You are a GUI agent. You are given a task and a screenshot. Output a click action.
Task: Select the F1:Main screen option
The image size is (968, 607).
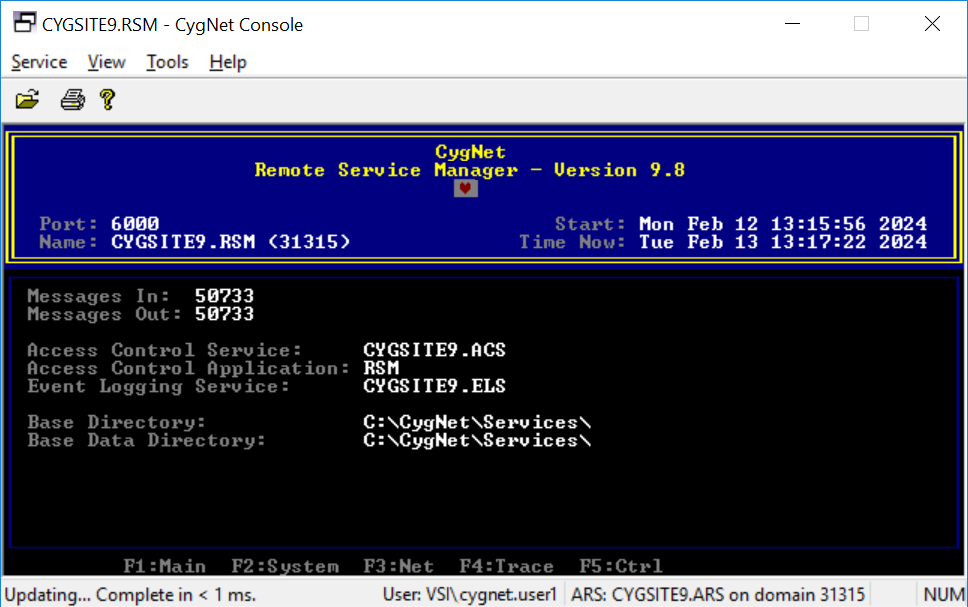pos(165,566)
